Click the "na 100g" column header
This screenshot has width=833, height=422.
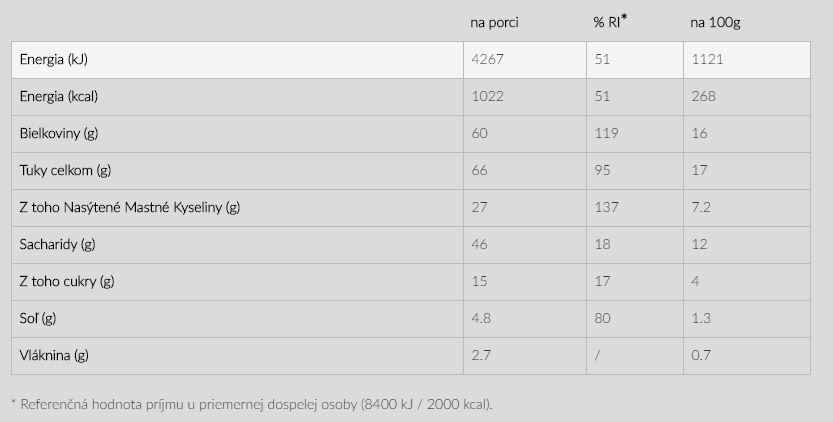(712, 23)
